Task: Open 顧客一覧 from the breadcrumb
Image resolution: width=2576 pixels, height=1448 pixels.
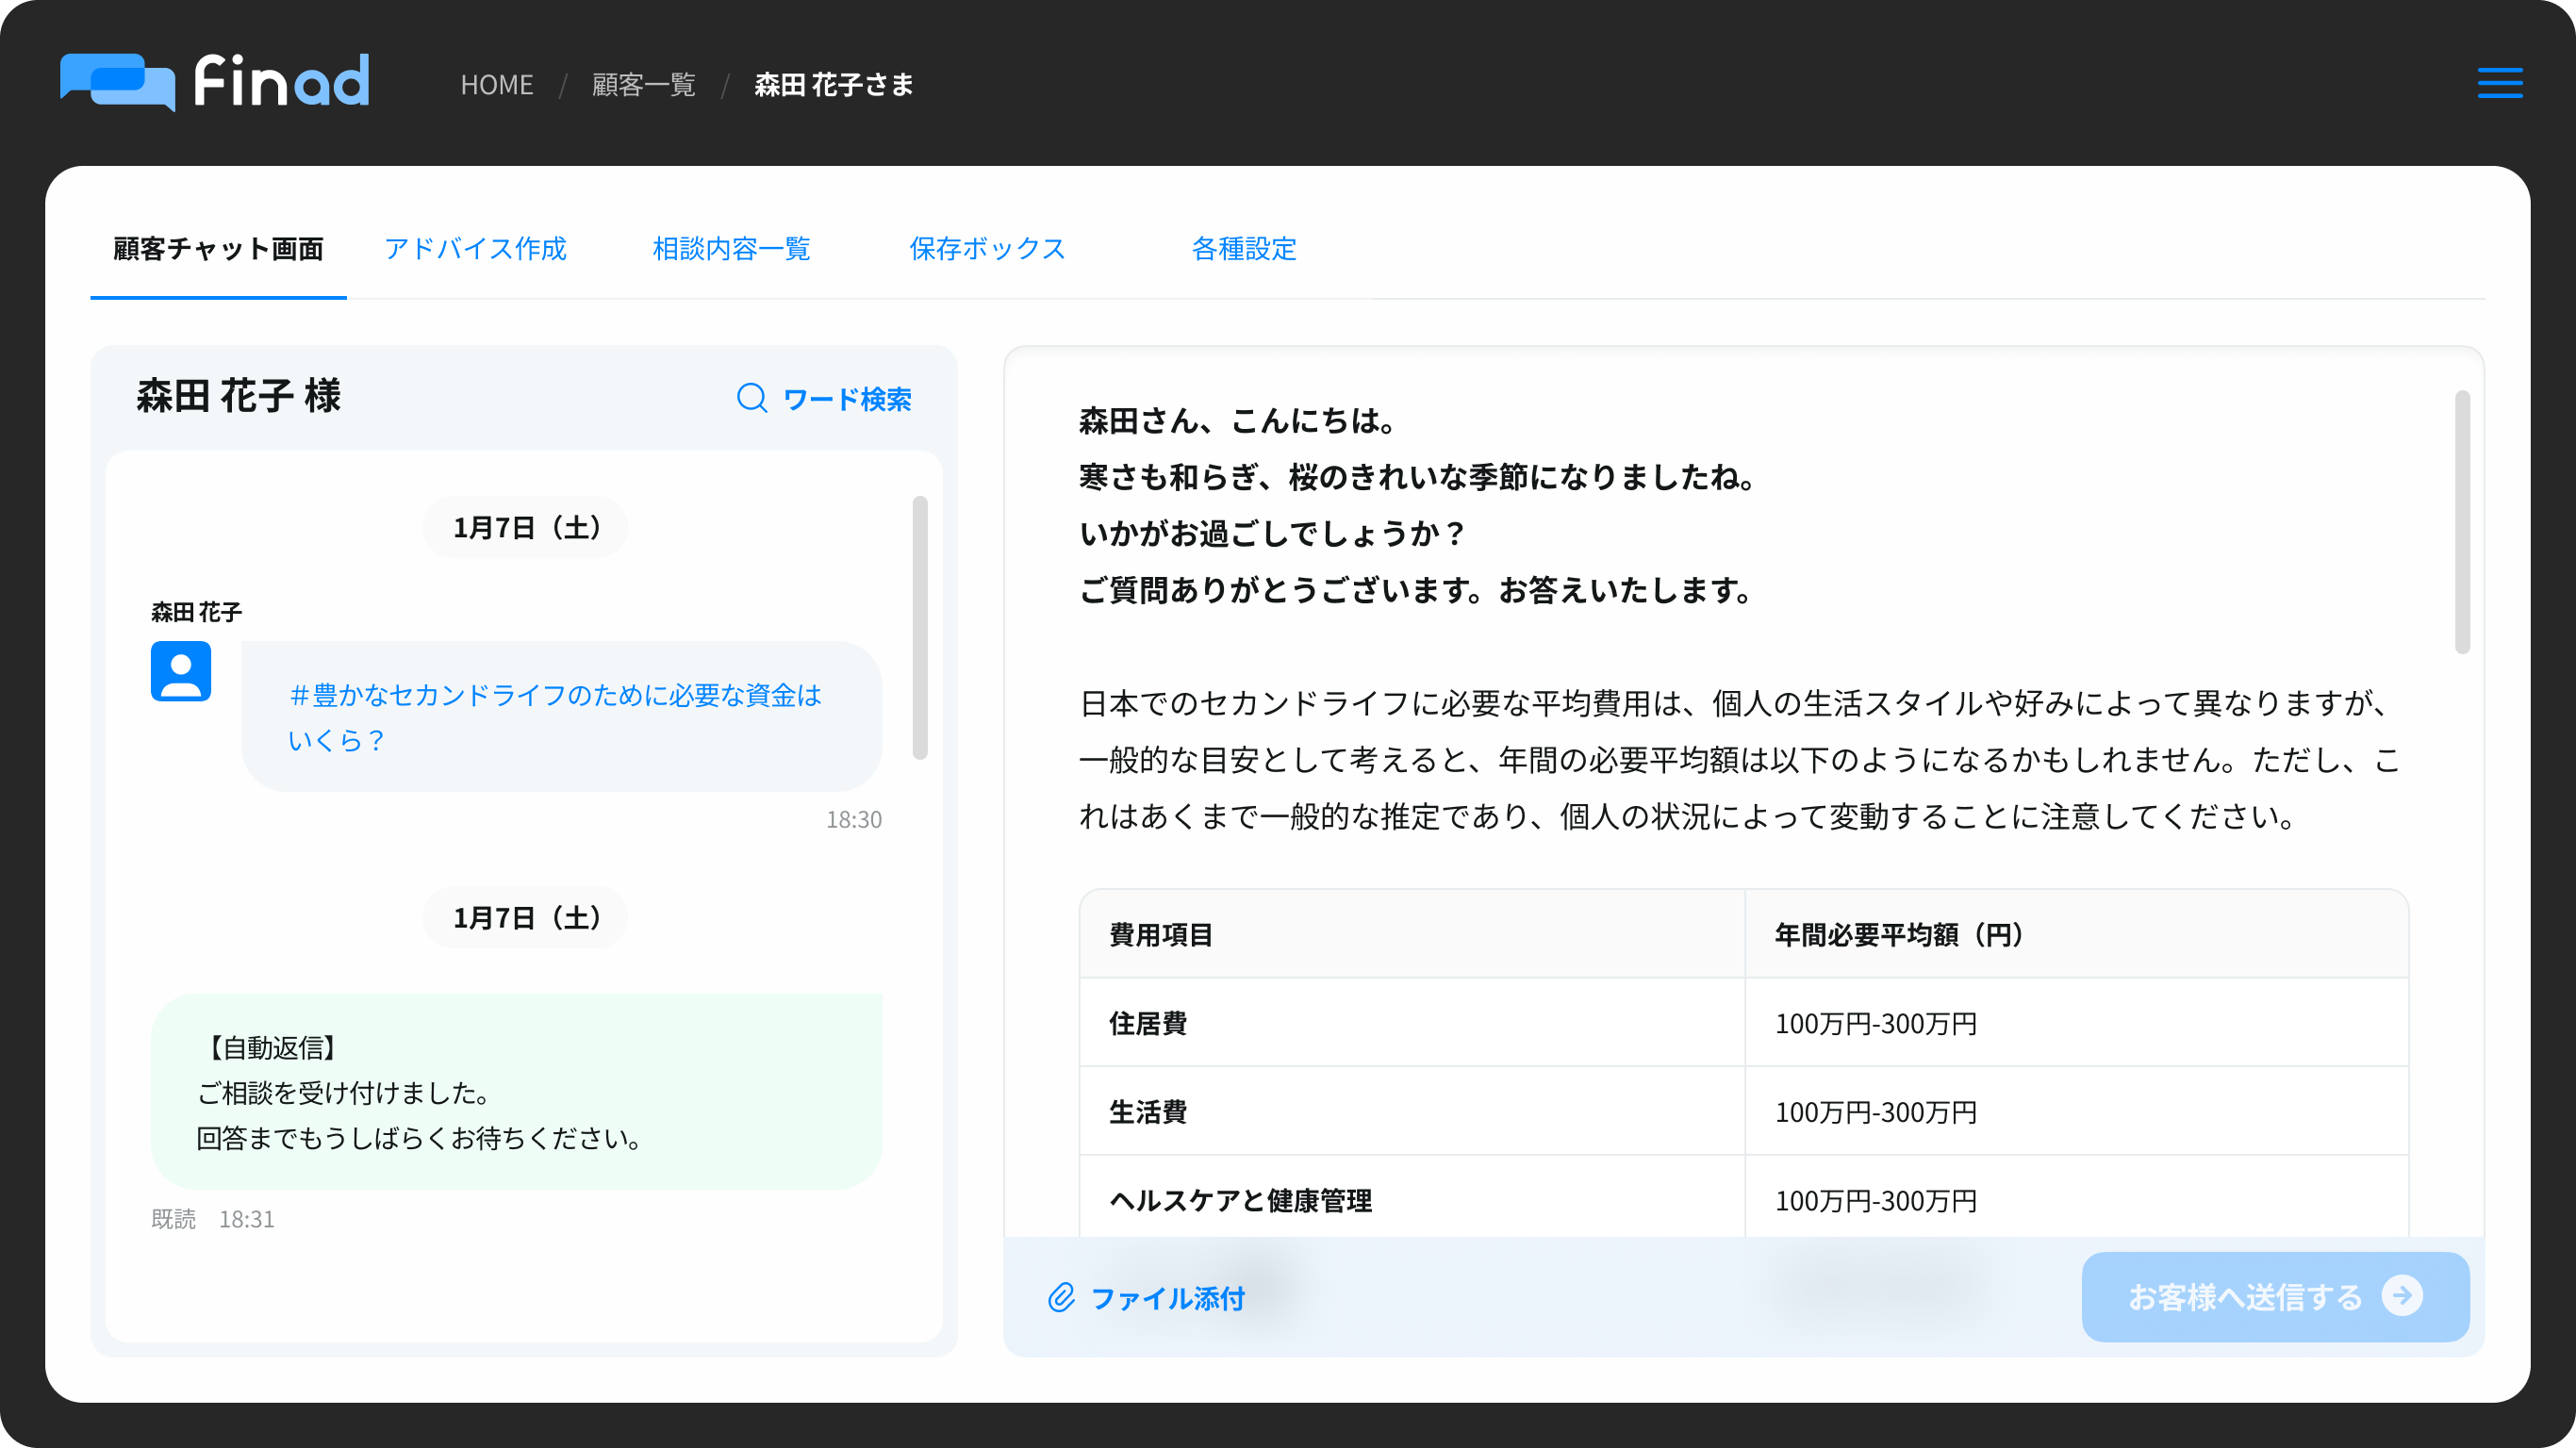Action: [643, 84]
